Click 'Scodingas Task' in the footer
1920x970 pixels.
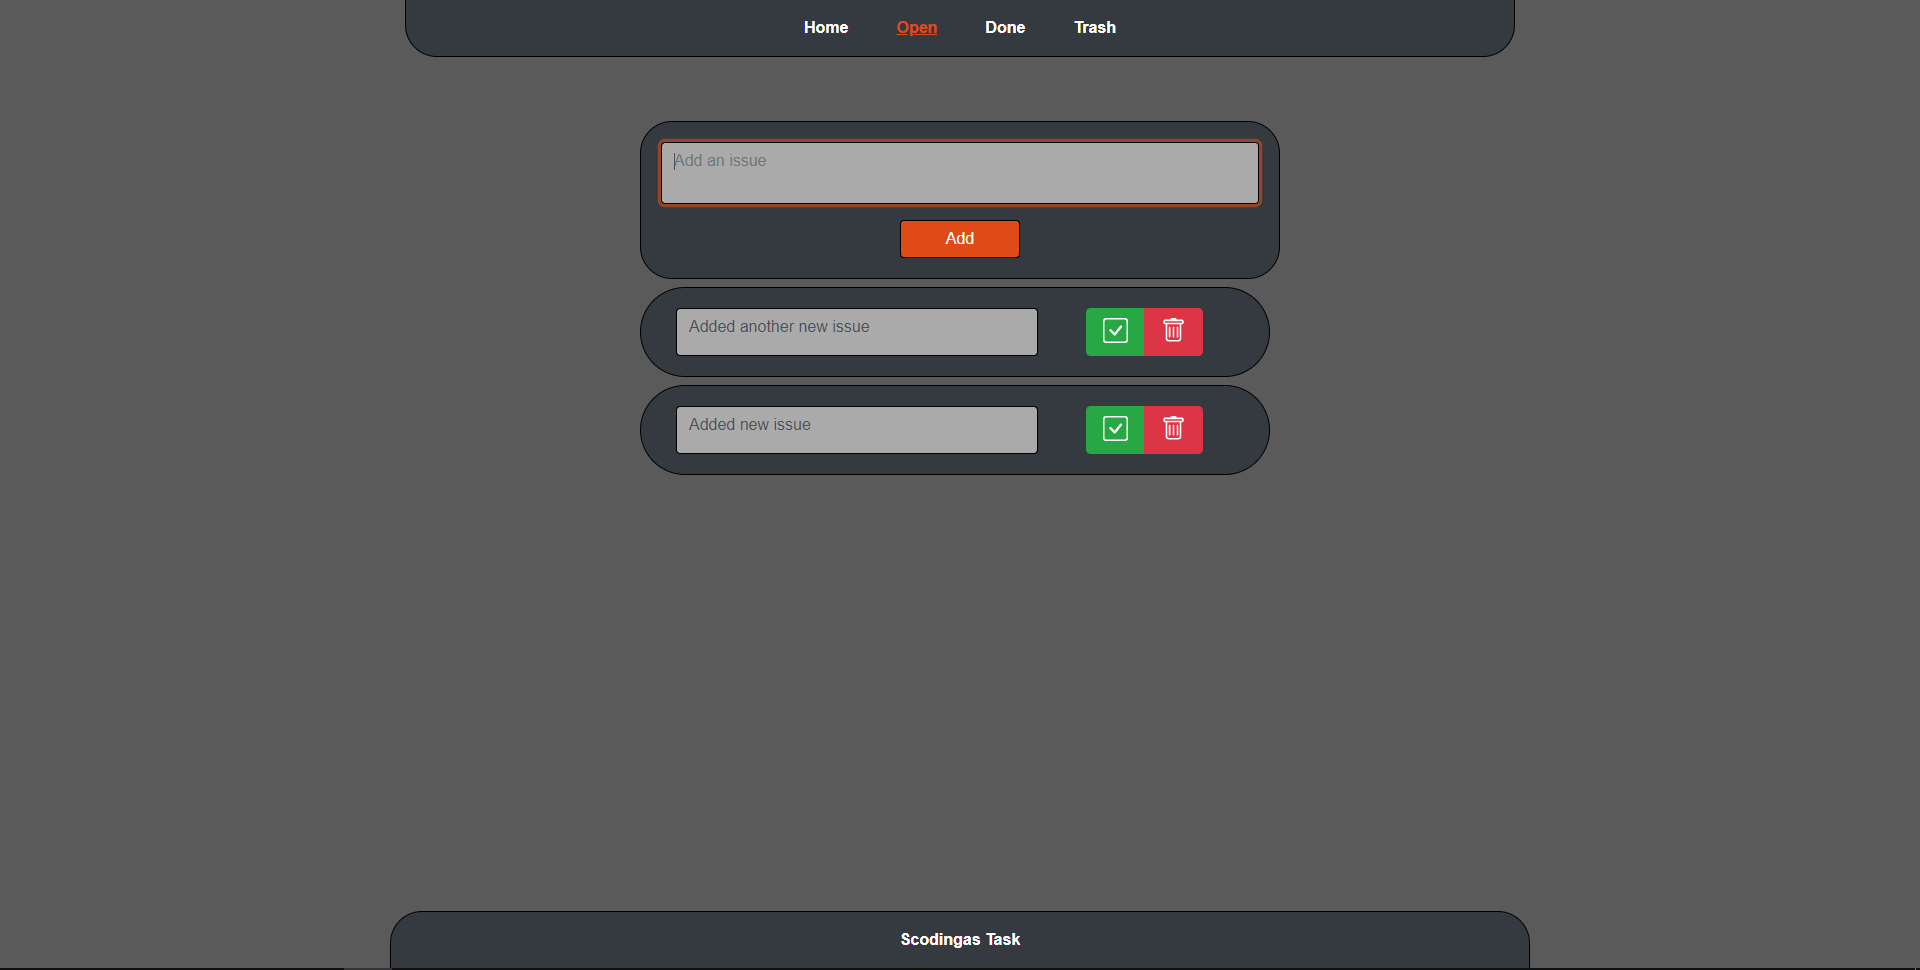point(959,939)
